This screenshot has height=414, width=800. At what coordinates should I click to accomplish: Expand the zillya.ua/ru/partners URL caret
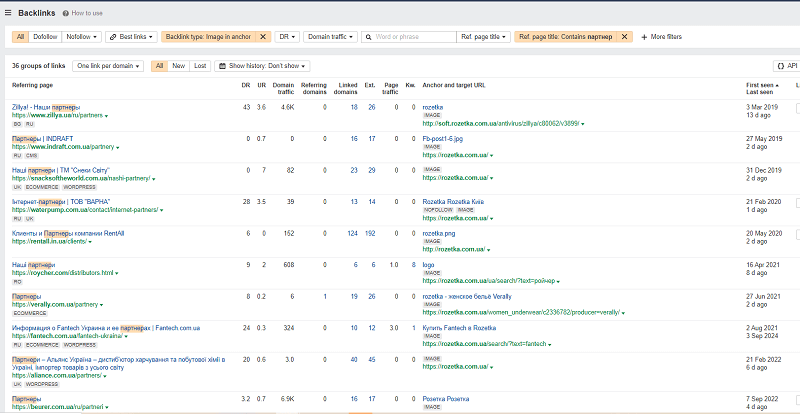pyautogui.click(x=106, y=116)
